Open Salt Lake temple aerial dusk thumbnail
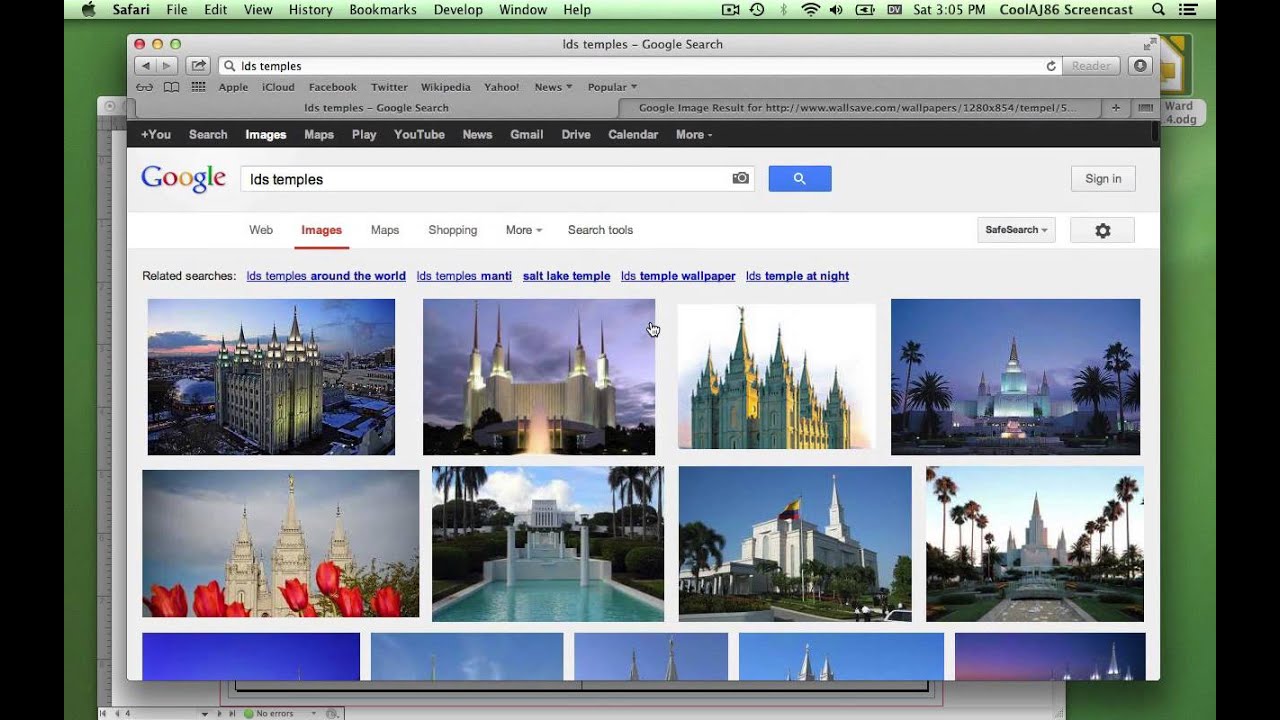The height and width of the screenshot is (720, 1280). pos(271,377)
